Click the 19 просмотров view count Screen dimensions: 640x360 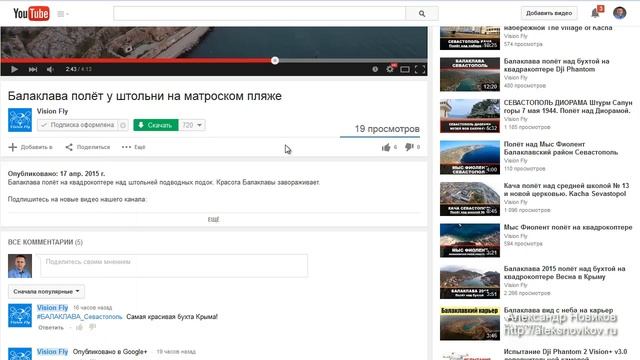[x=387, y=129]
